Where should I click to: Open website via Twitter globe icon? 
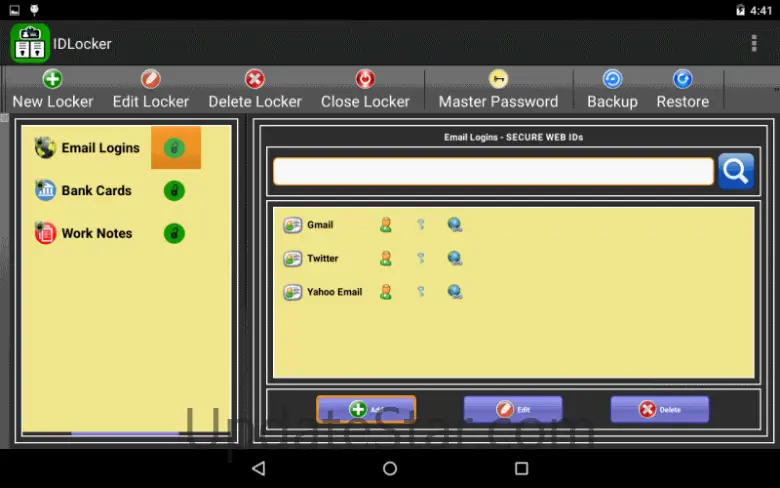455,258
